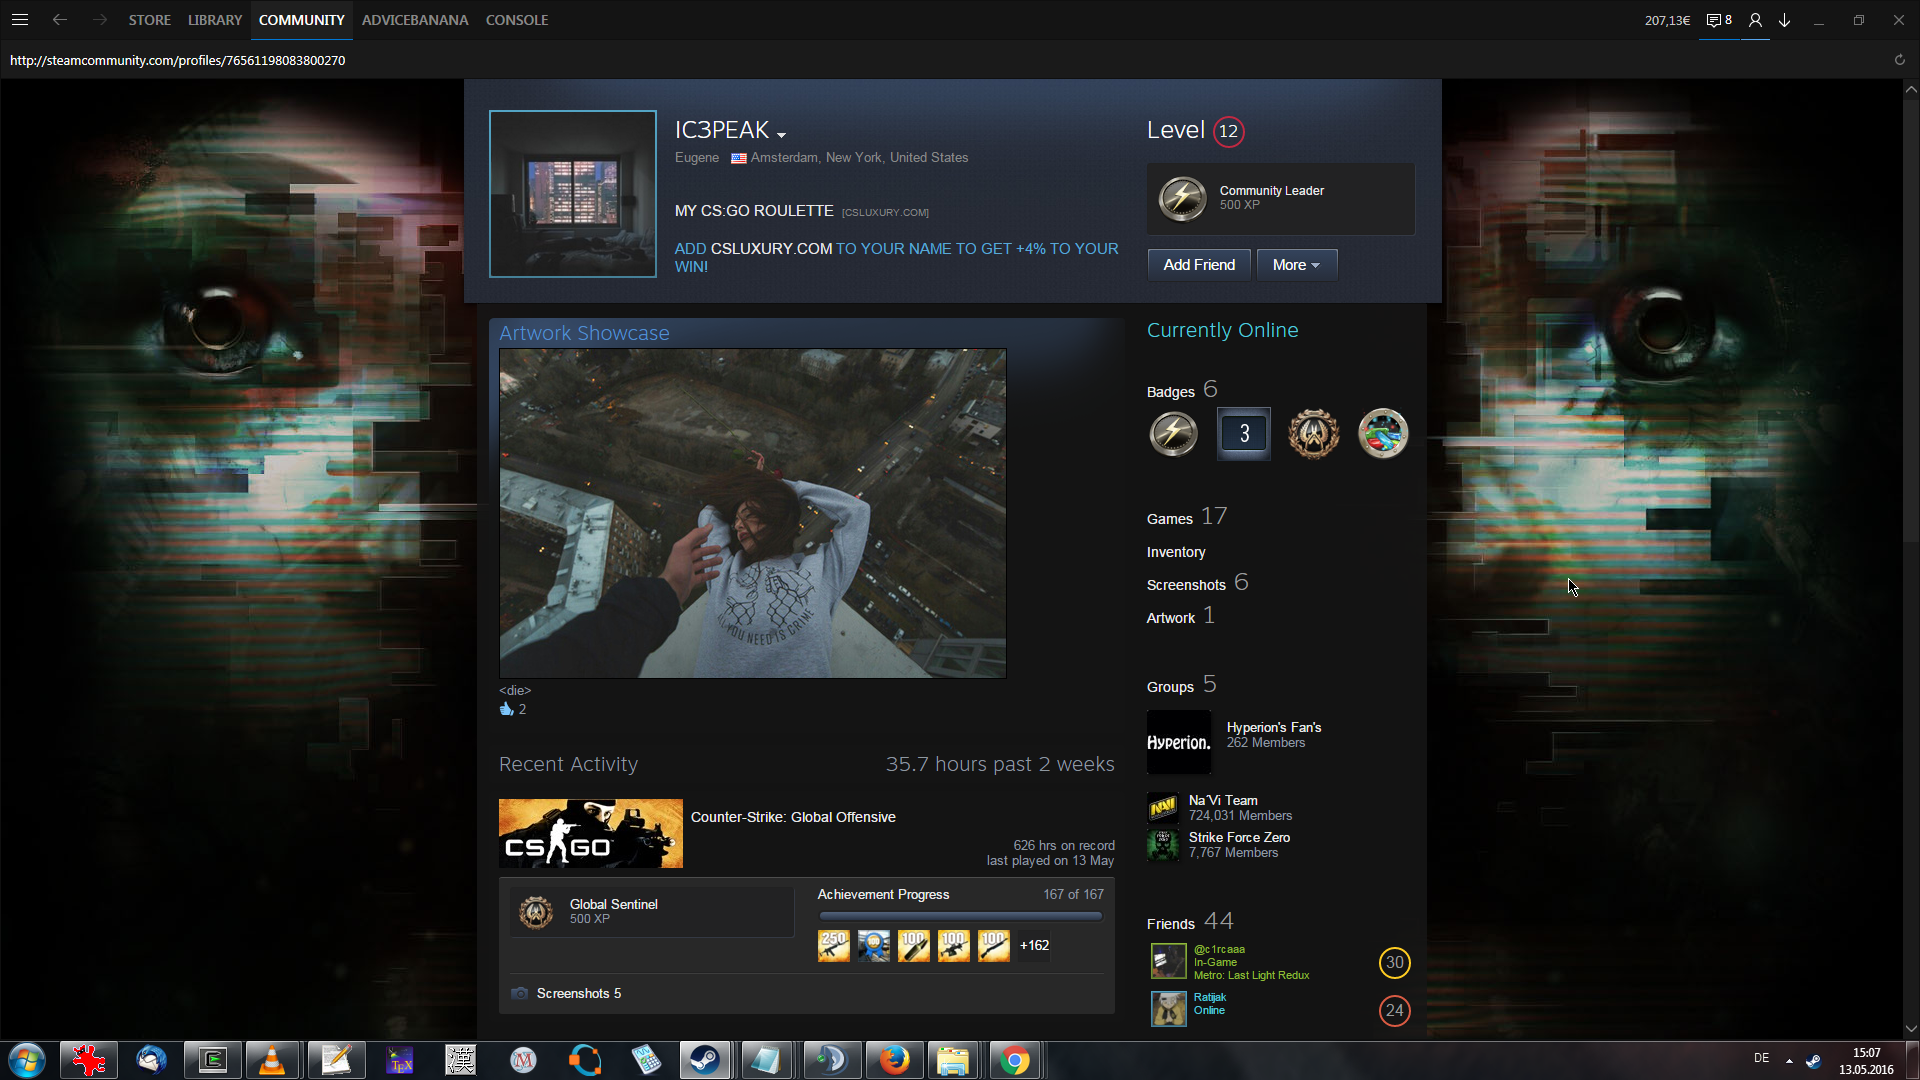
Task: Expand the +162 achievements list
Action: 1034,945
